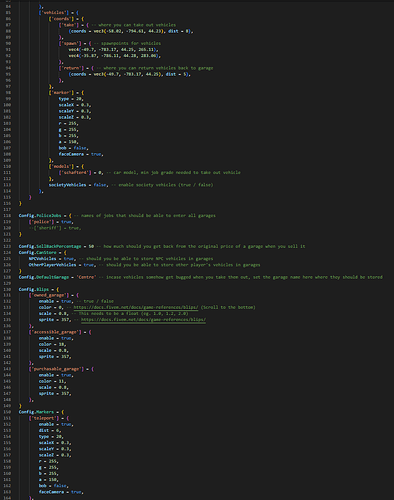Image resolution: width=394 pixels, height=500 pixels.
Task: Click line number 123 in the gutter
Action: click(7, 246)
